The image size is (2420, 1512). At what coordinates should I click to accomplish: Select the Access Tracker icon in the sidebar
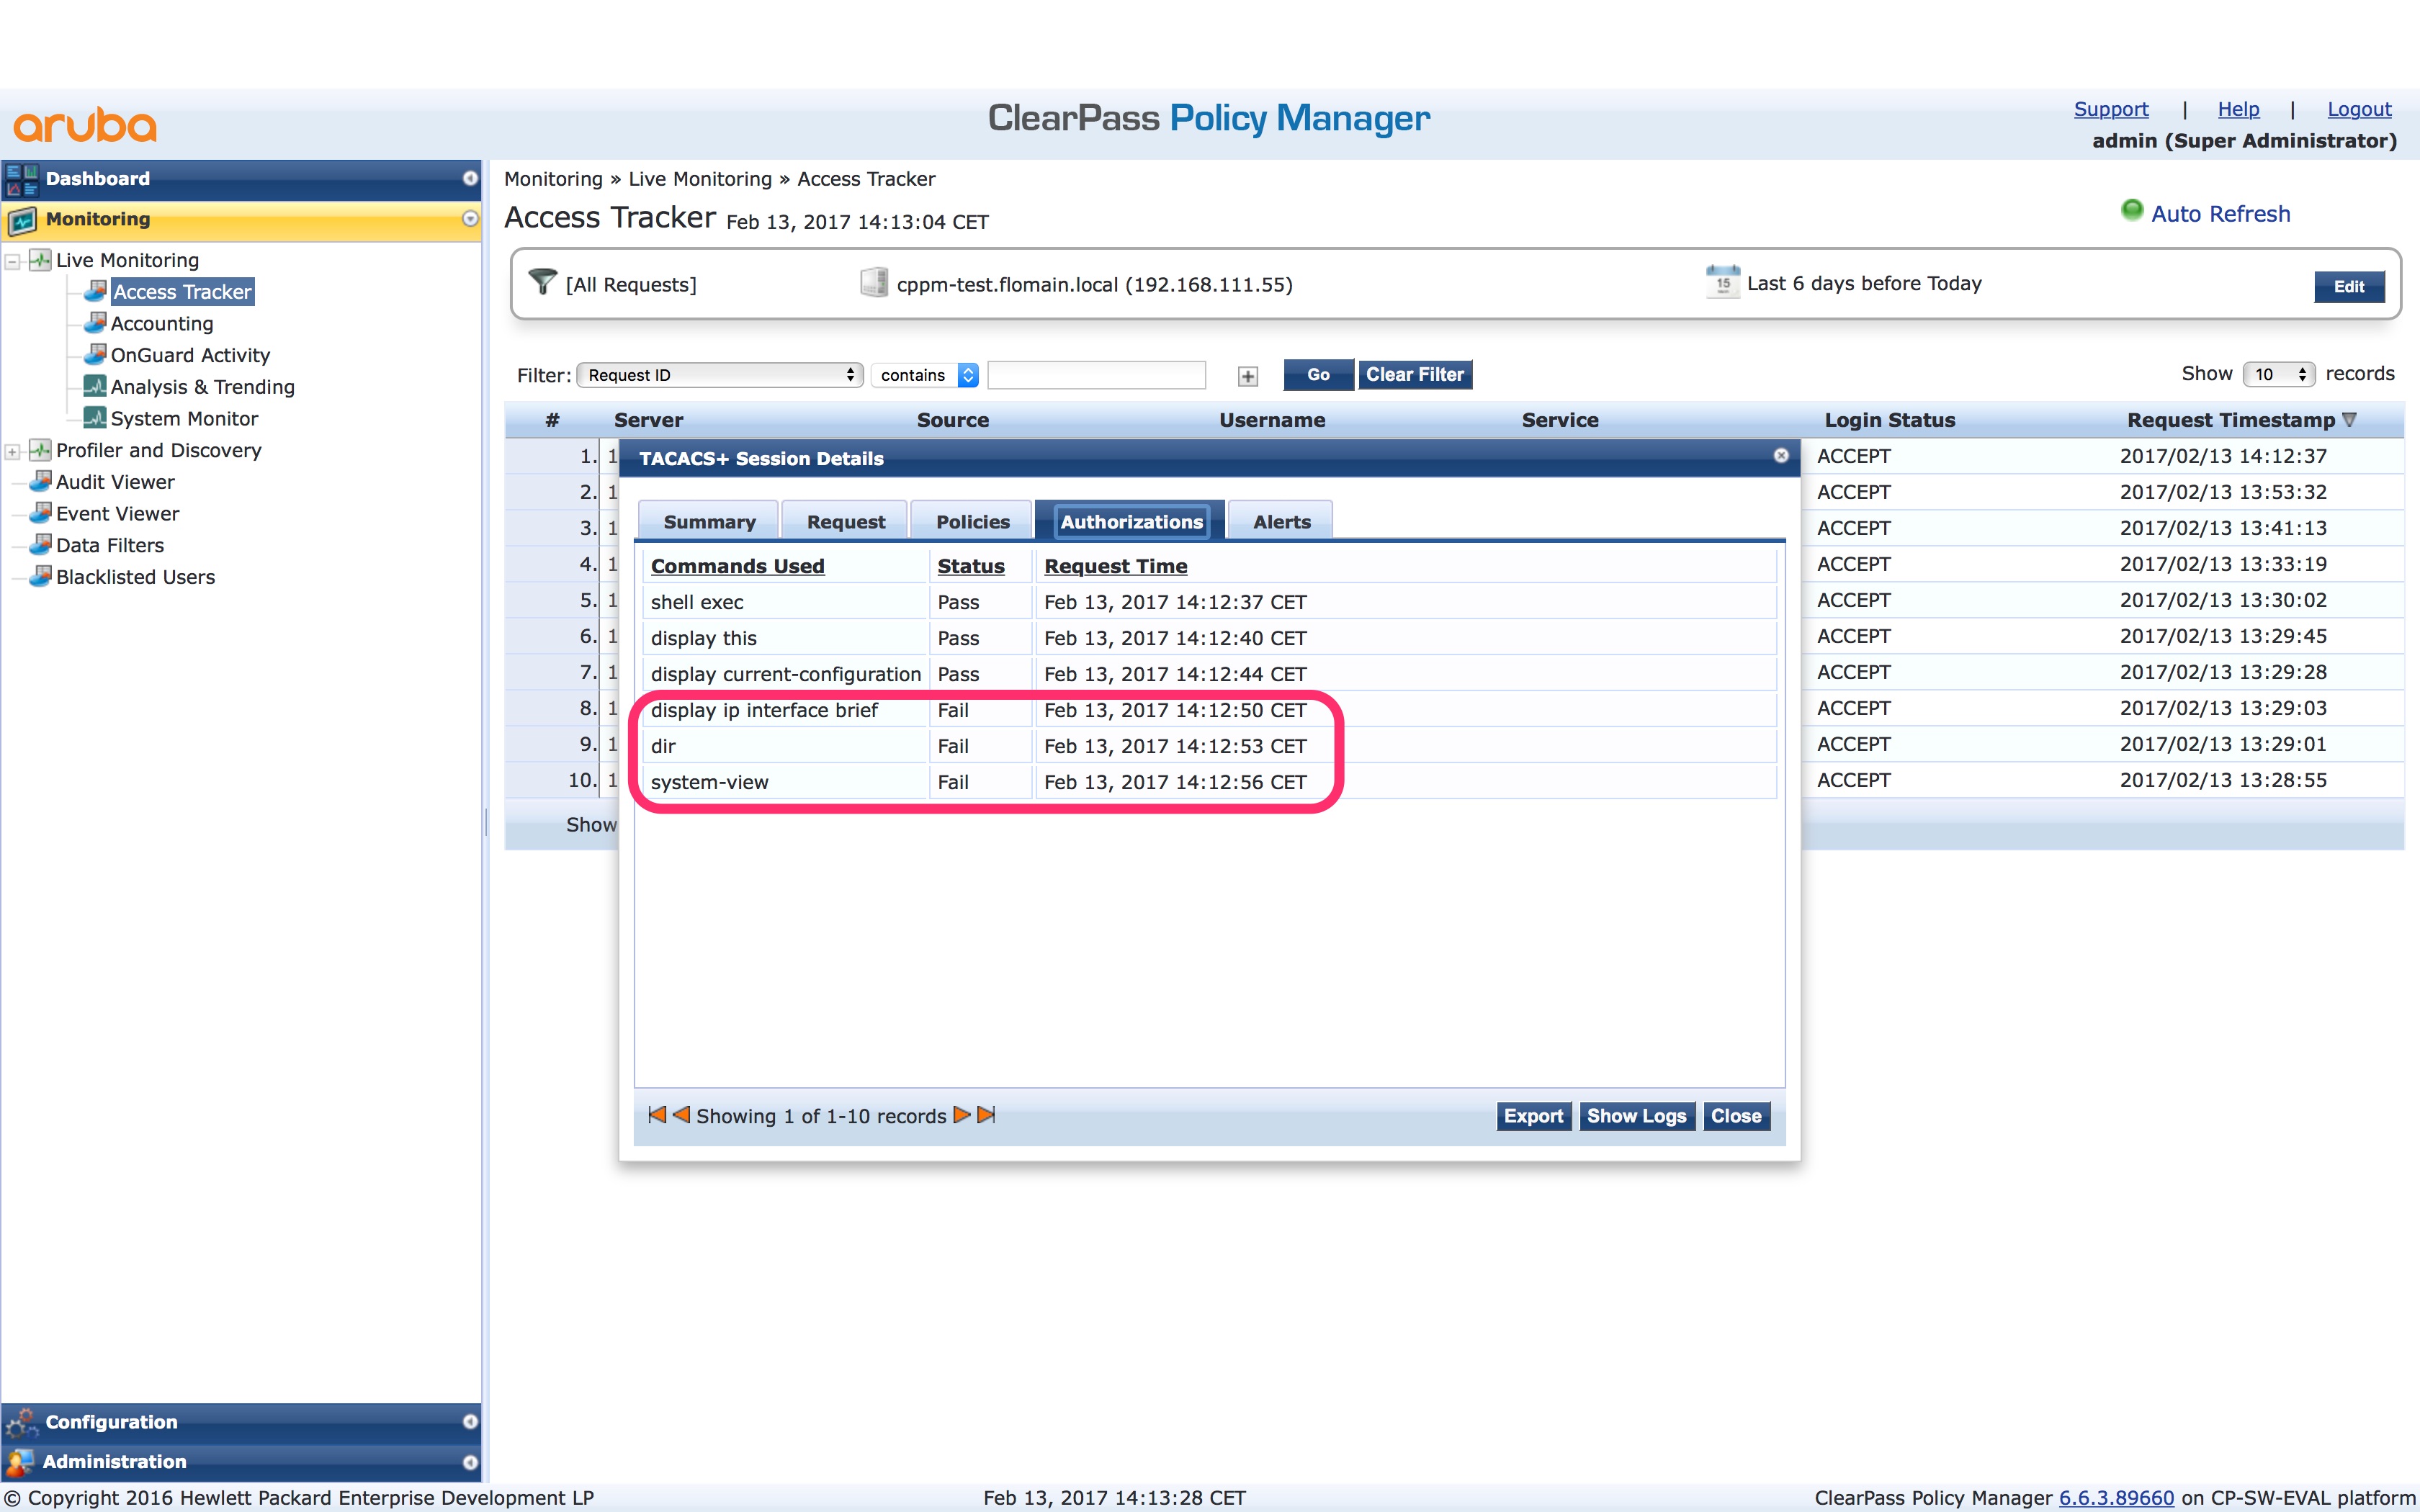pos(96,292)
